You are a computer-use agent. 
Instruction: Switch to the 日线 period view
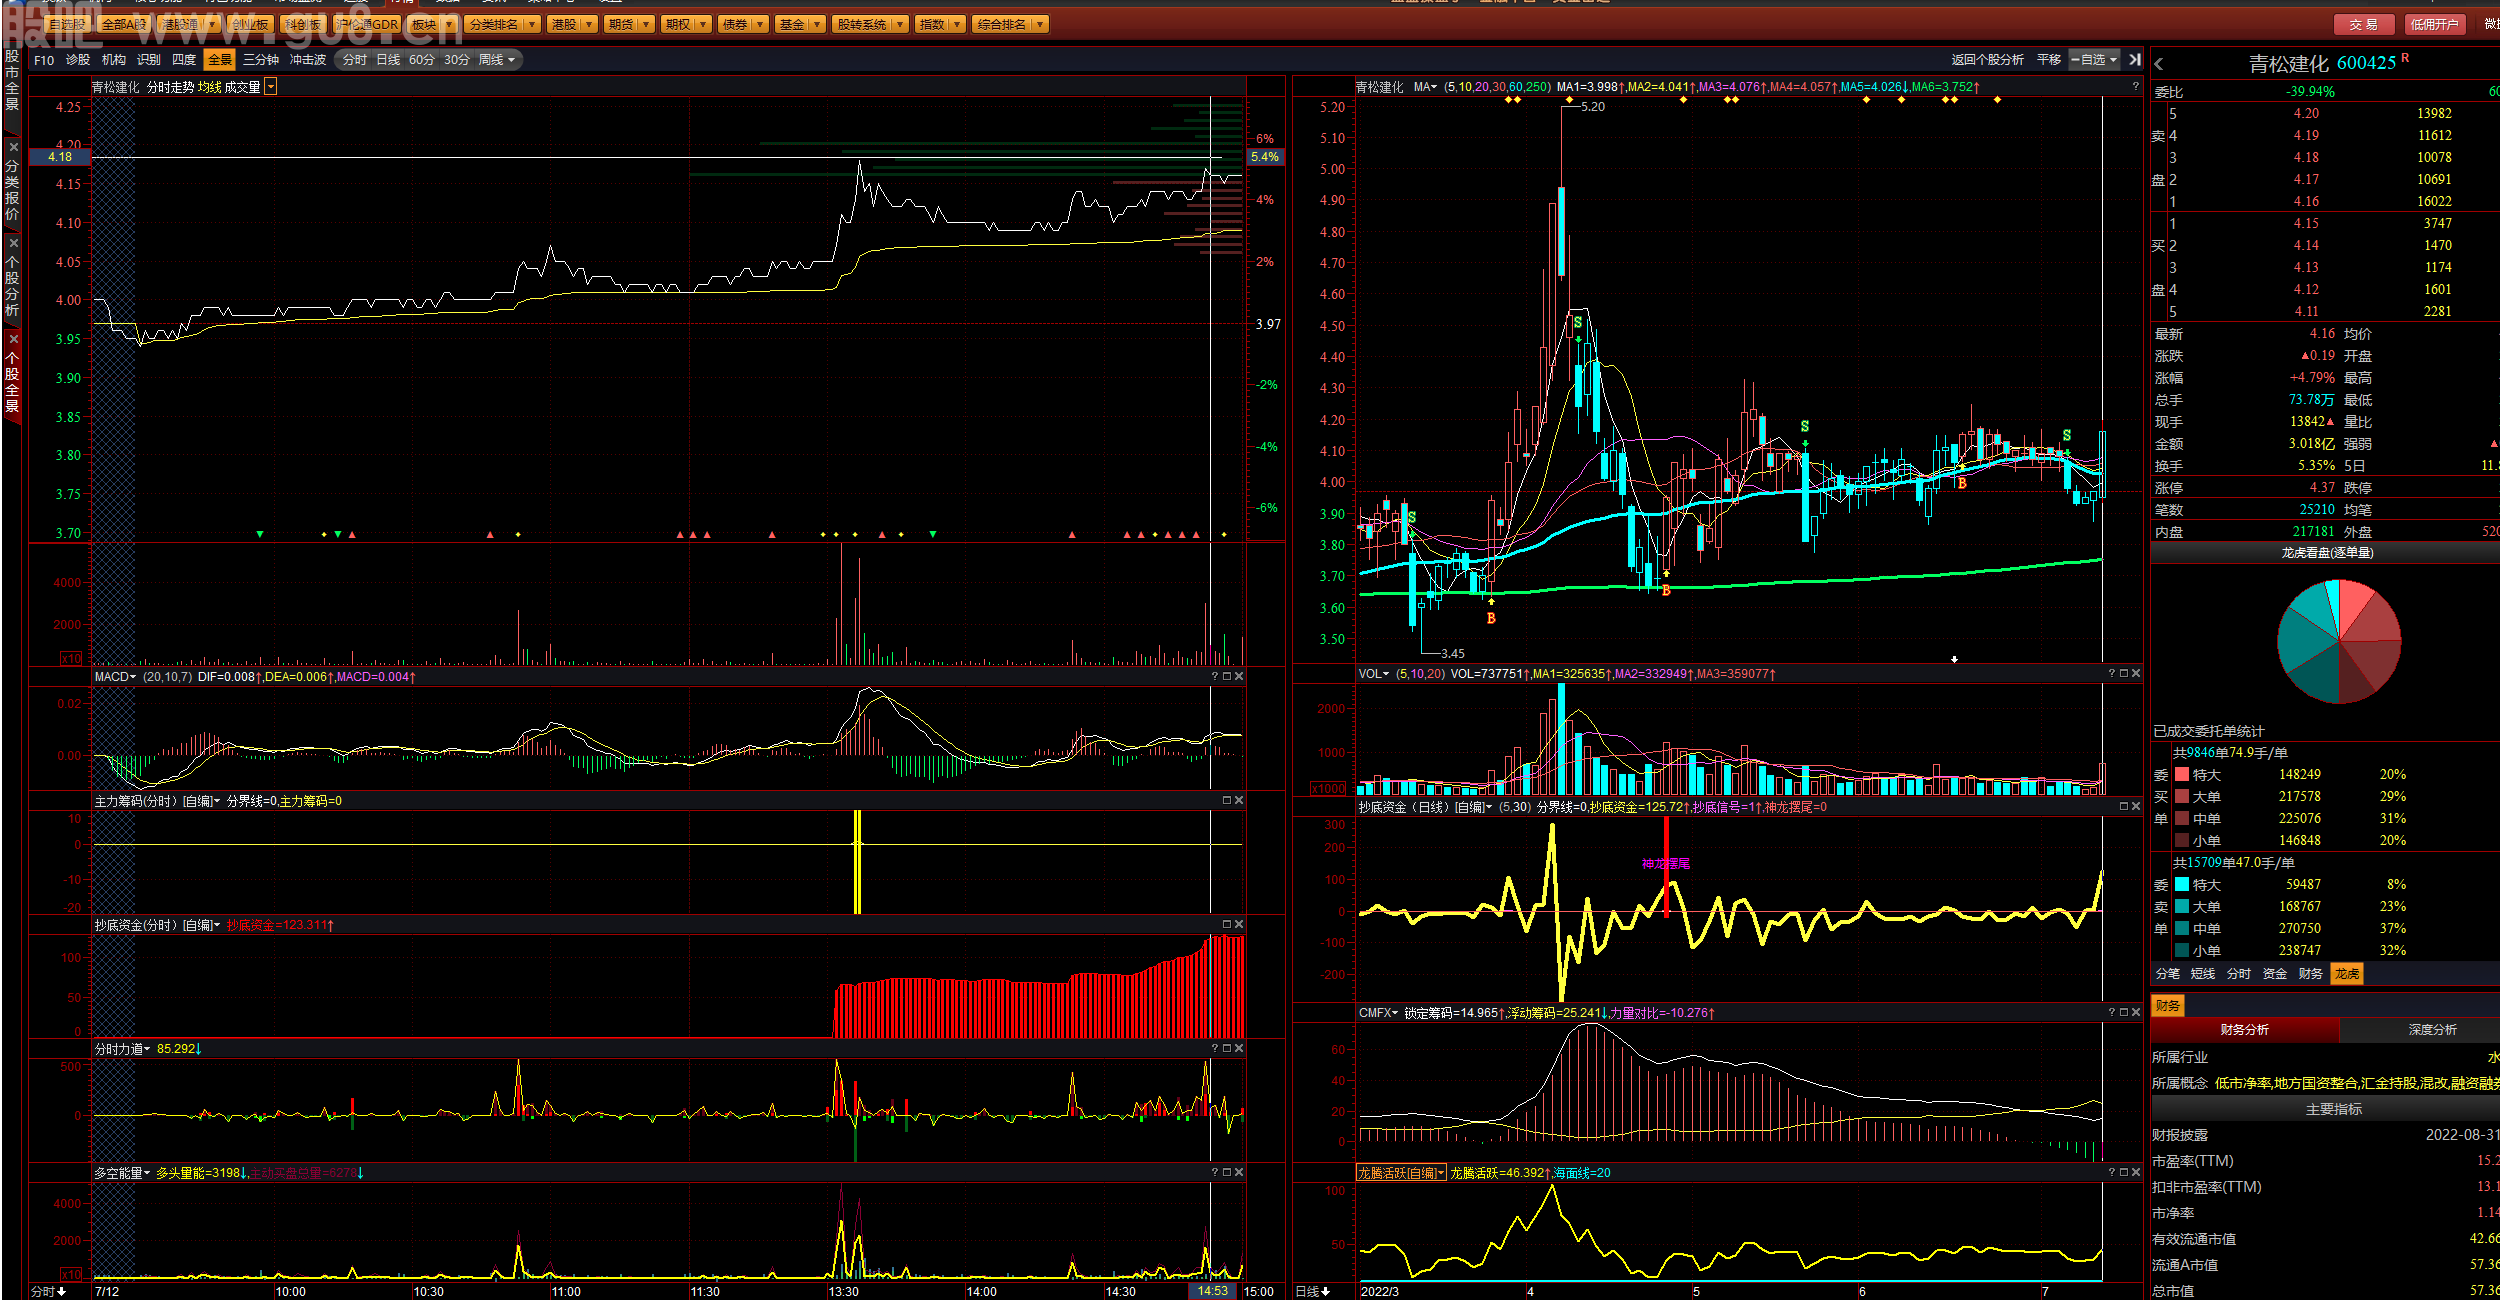[x=388, y=60]
